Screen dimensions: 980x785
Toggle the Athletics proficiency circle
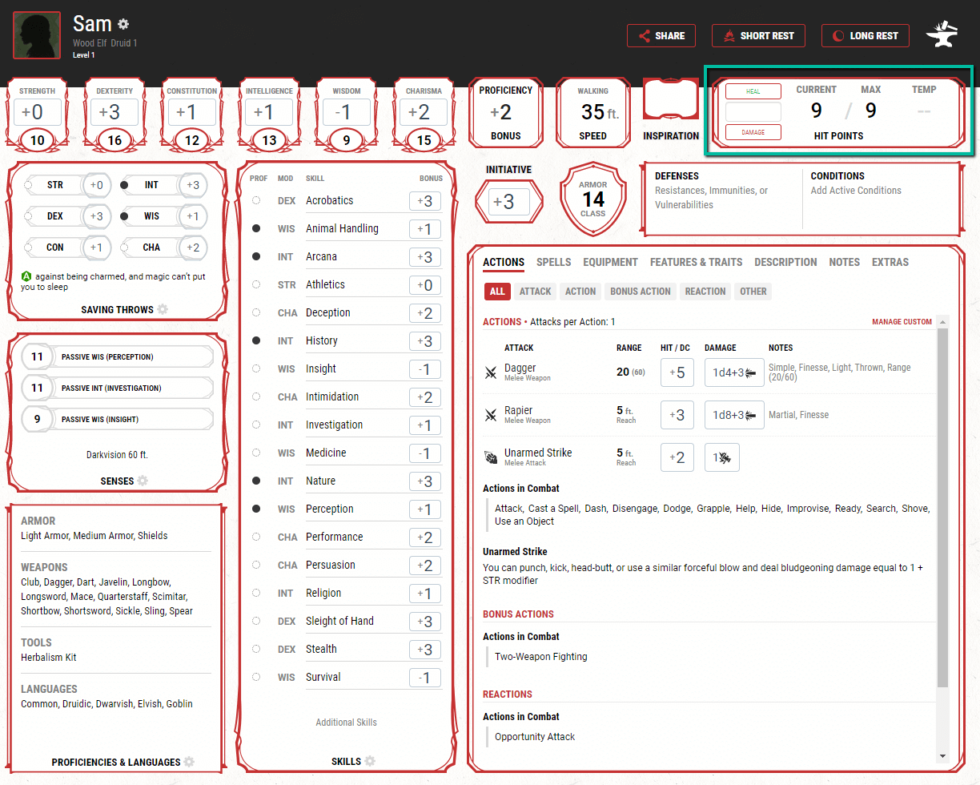coord(257,284)
